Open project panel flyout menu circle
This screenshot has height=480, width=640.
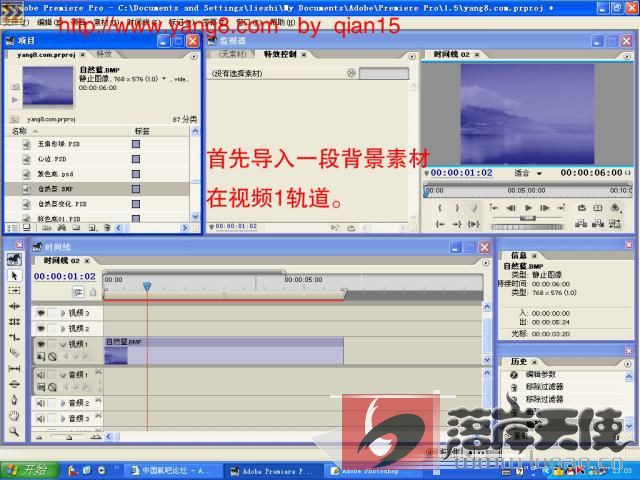click(194, 56)
